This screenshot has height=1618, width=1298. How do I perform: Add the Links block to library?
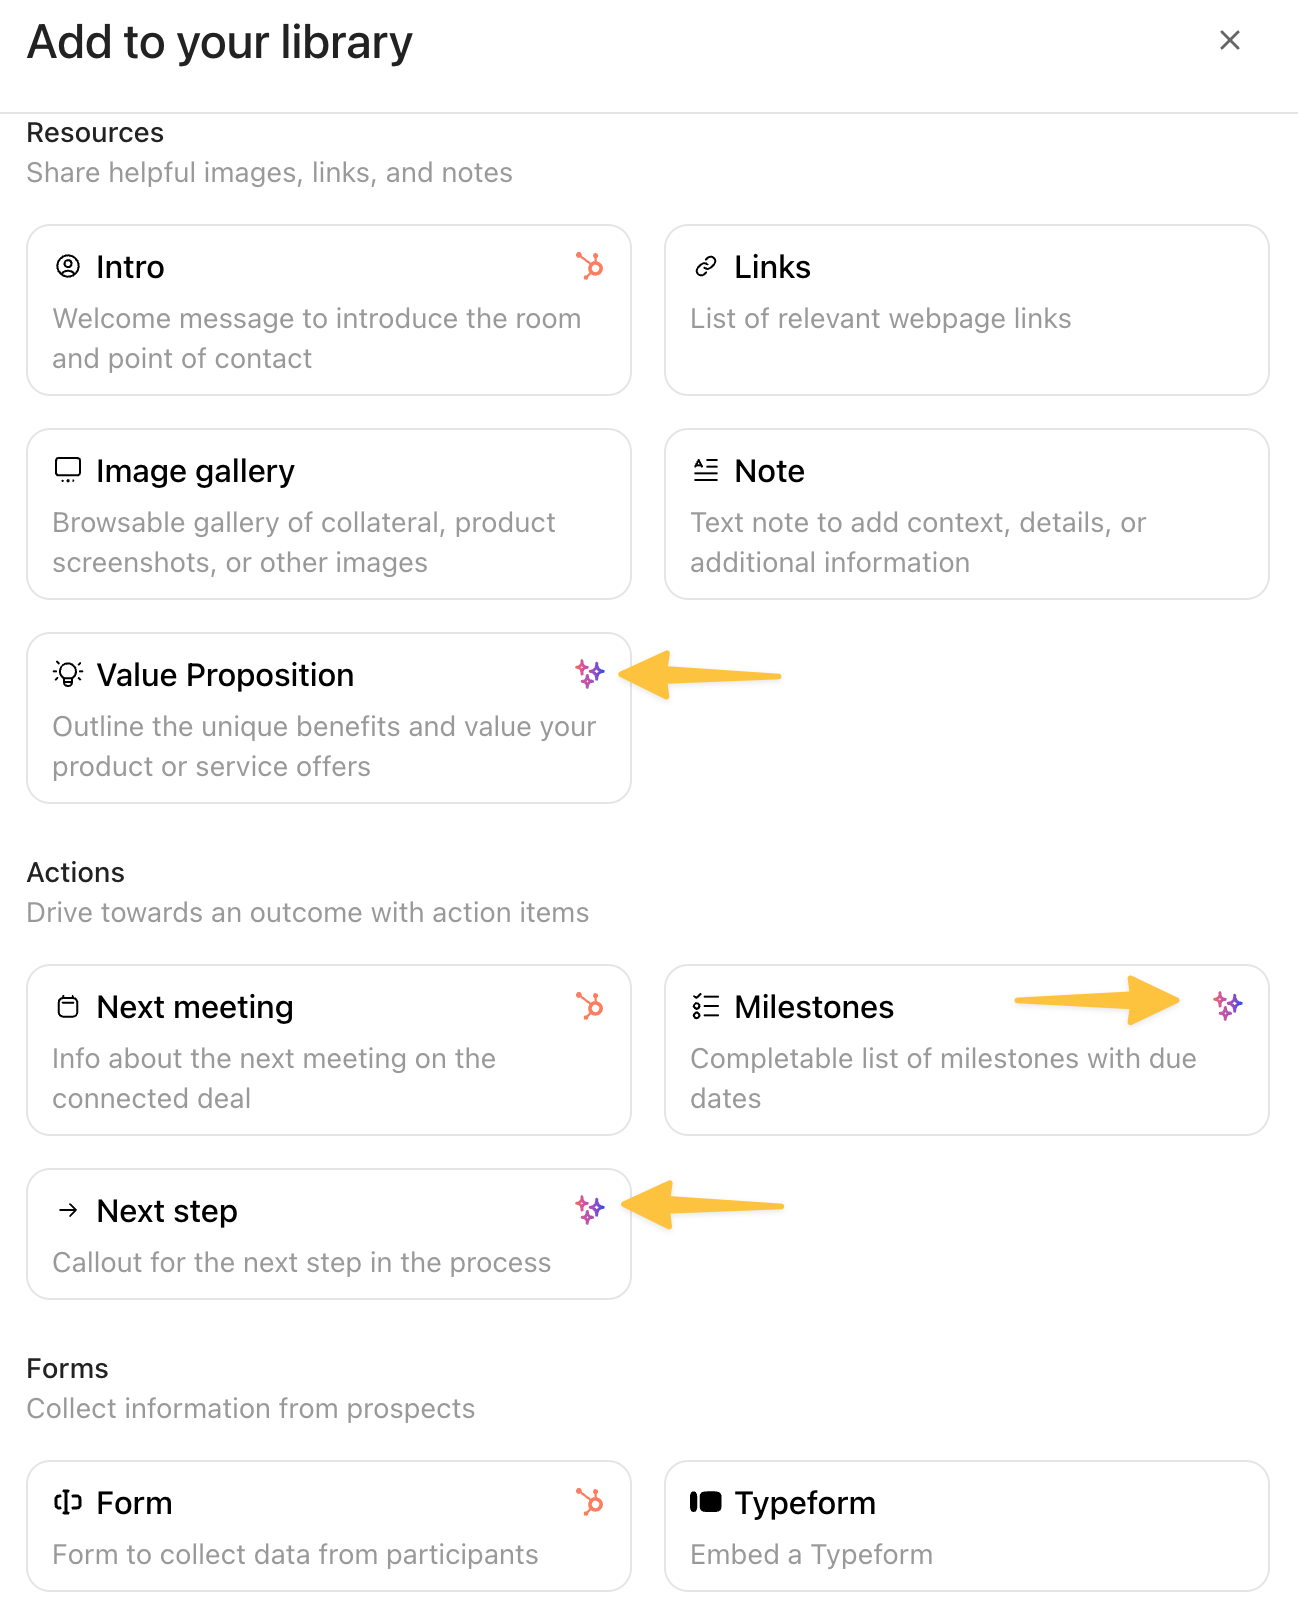coord(966,310)
